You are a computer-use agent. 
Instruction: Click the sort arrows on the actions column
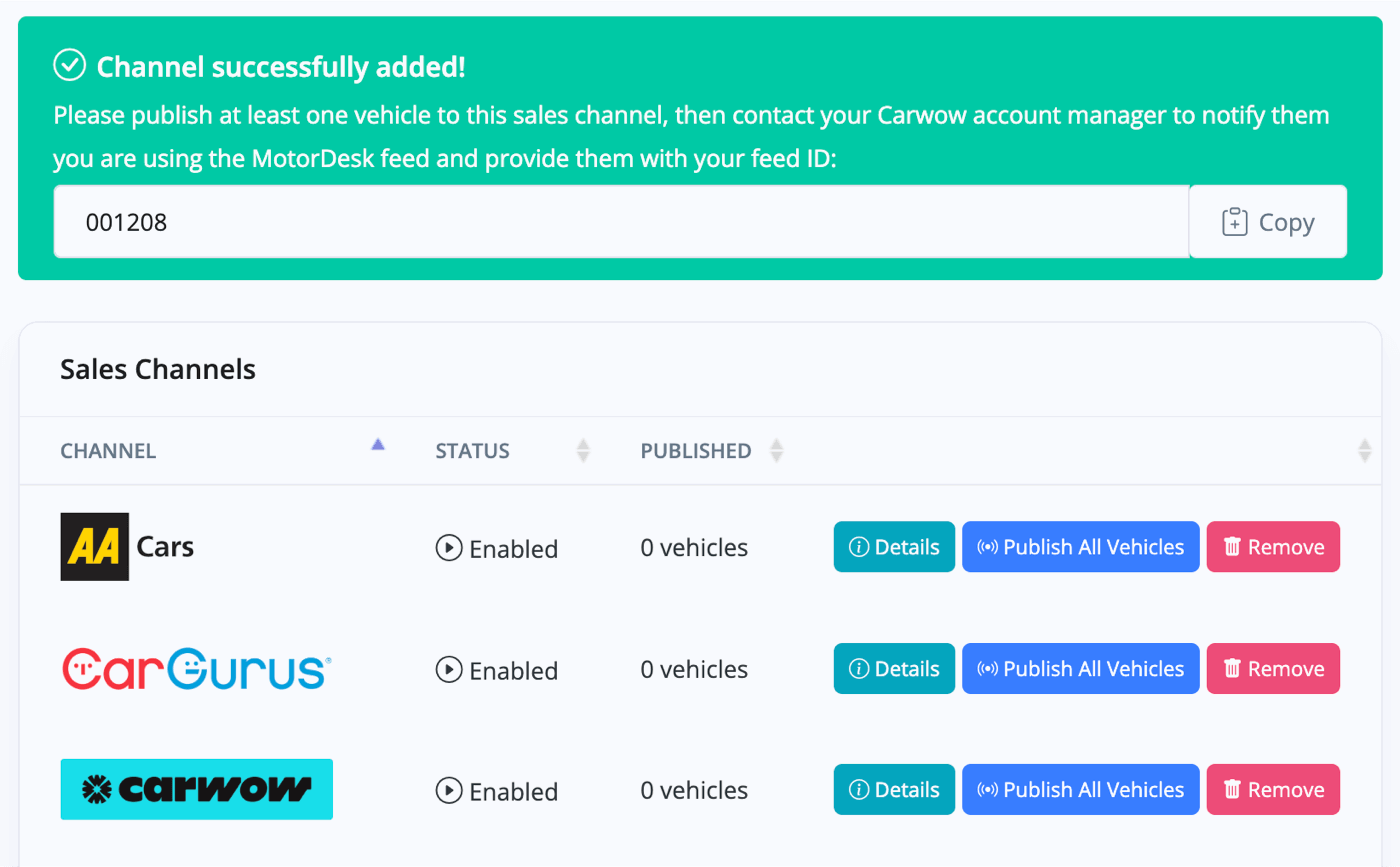pyautogui.click(x=1364, y=451)
